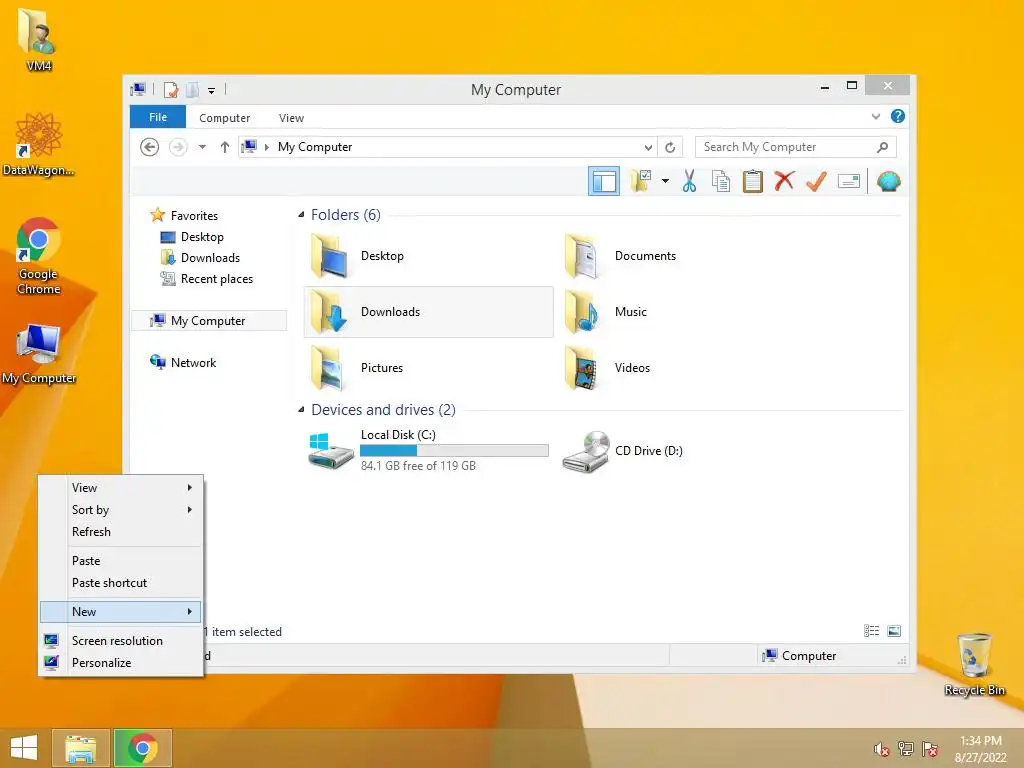The image size is (1024, 768).
Task: Select the Downloads folder in Folders
Action: click(428, 312)
